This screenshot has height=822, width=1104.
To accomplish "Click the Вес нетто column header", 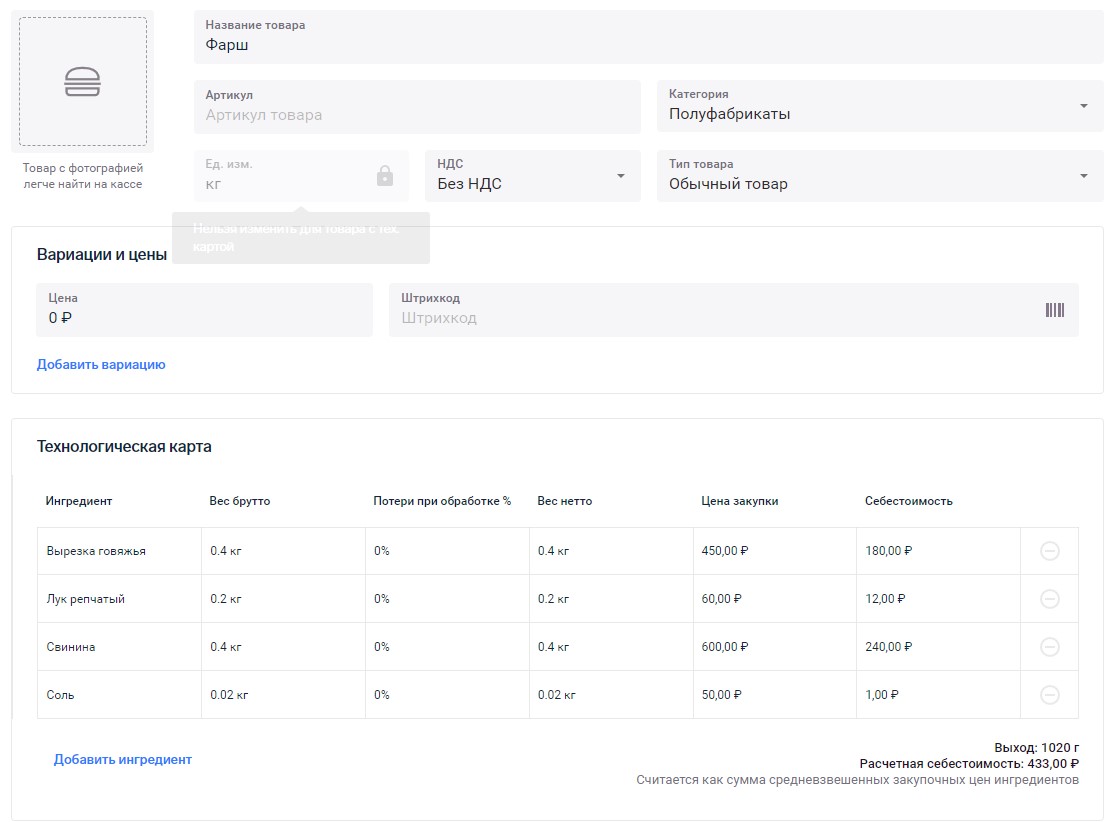I will pyautogui.click(x=565, y=501).
